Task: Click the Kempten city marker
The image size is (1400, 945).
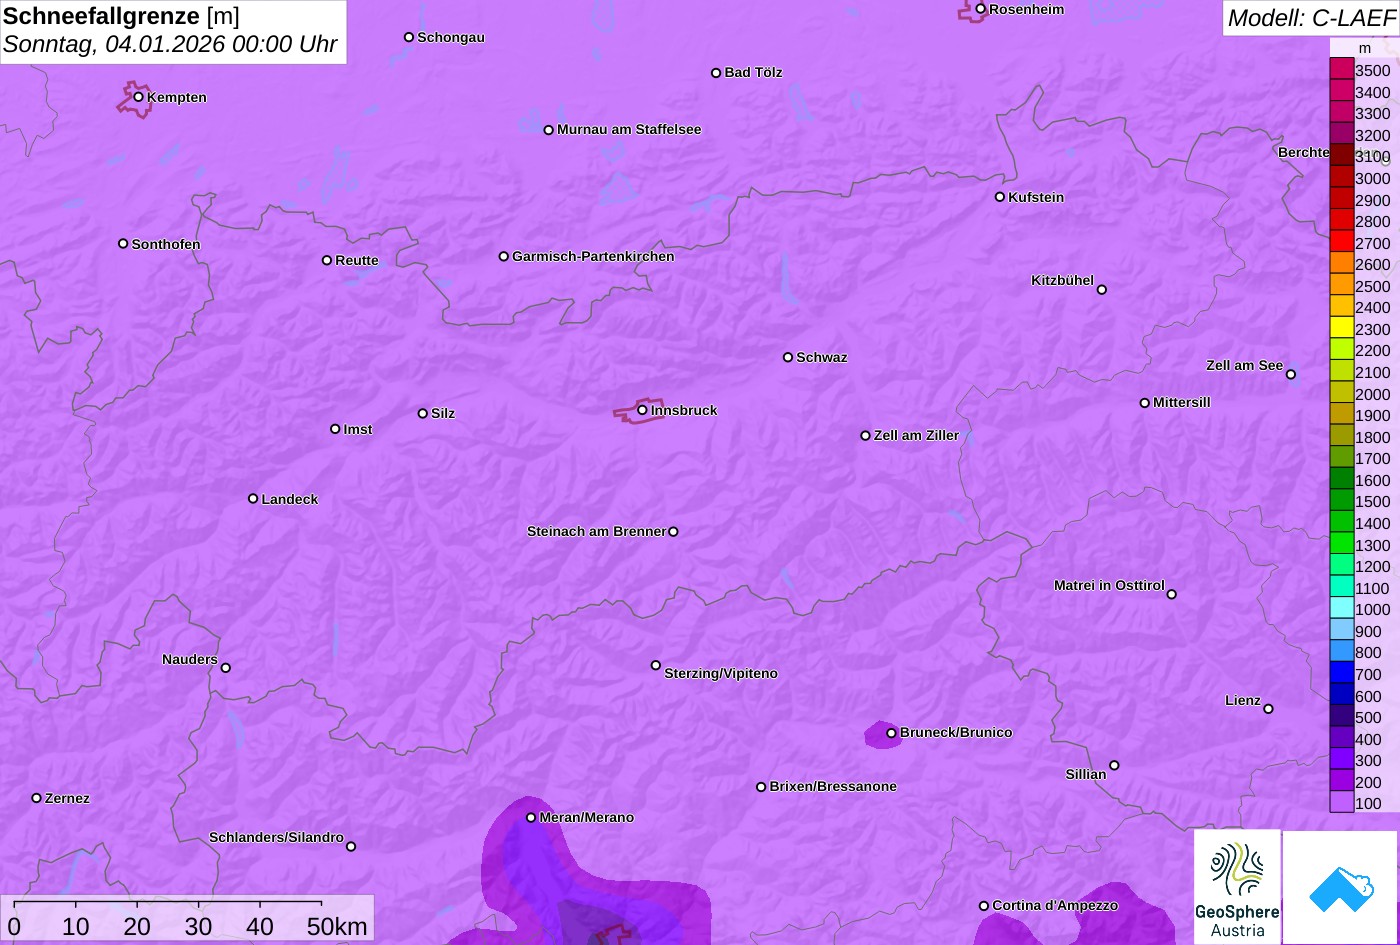Action: click(138, 97)
